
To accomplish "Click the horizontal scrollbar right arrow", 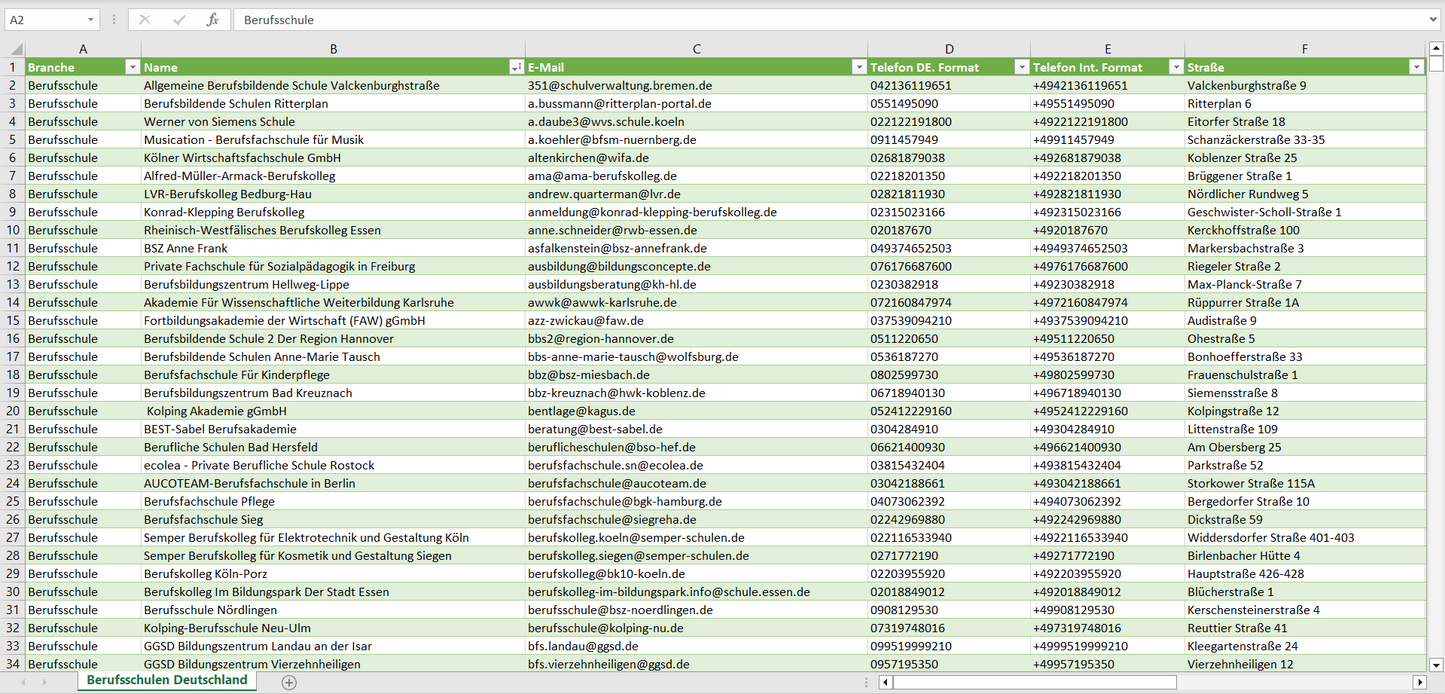I will click(1418, 682).
